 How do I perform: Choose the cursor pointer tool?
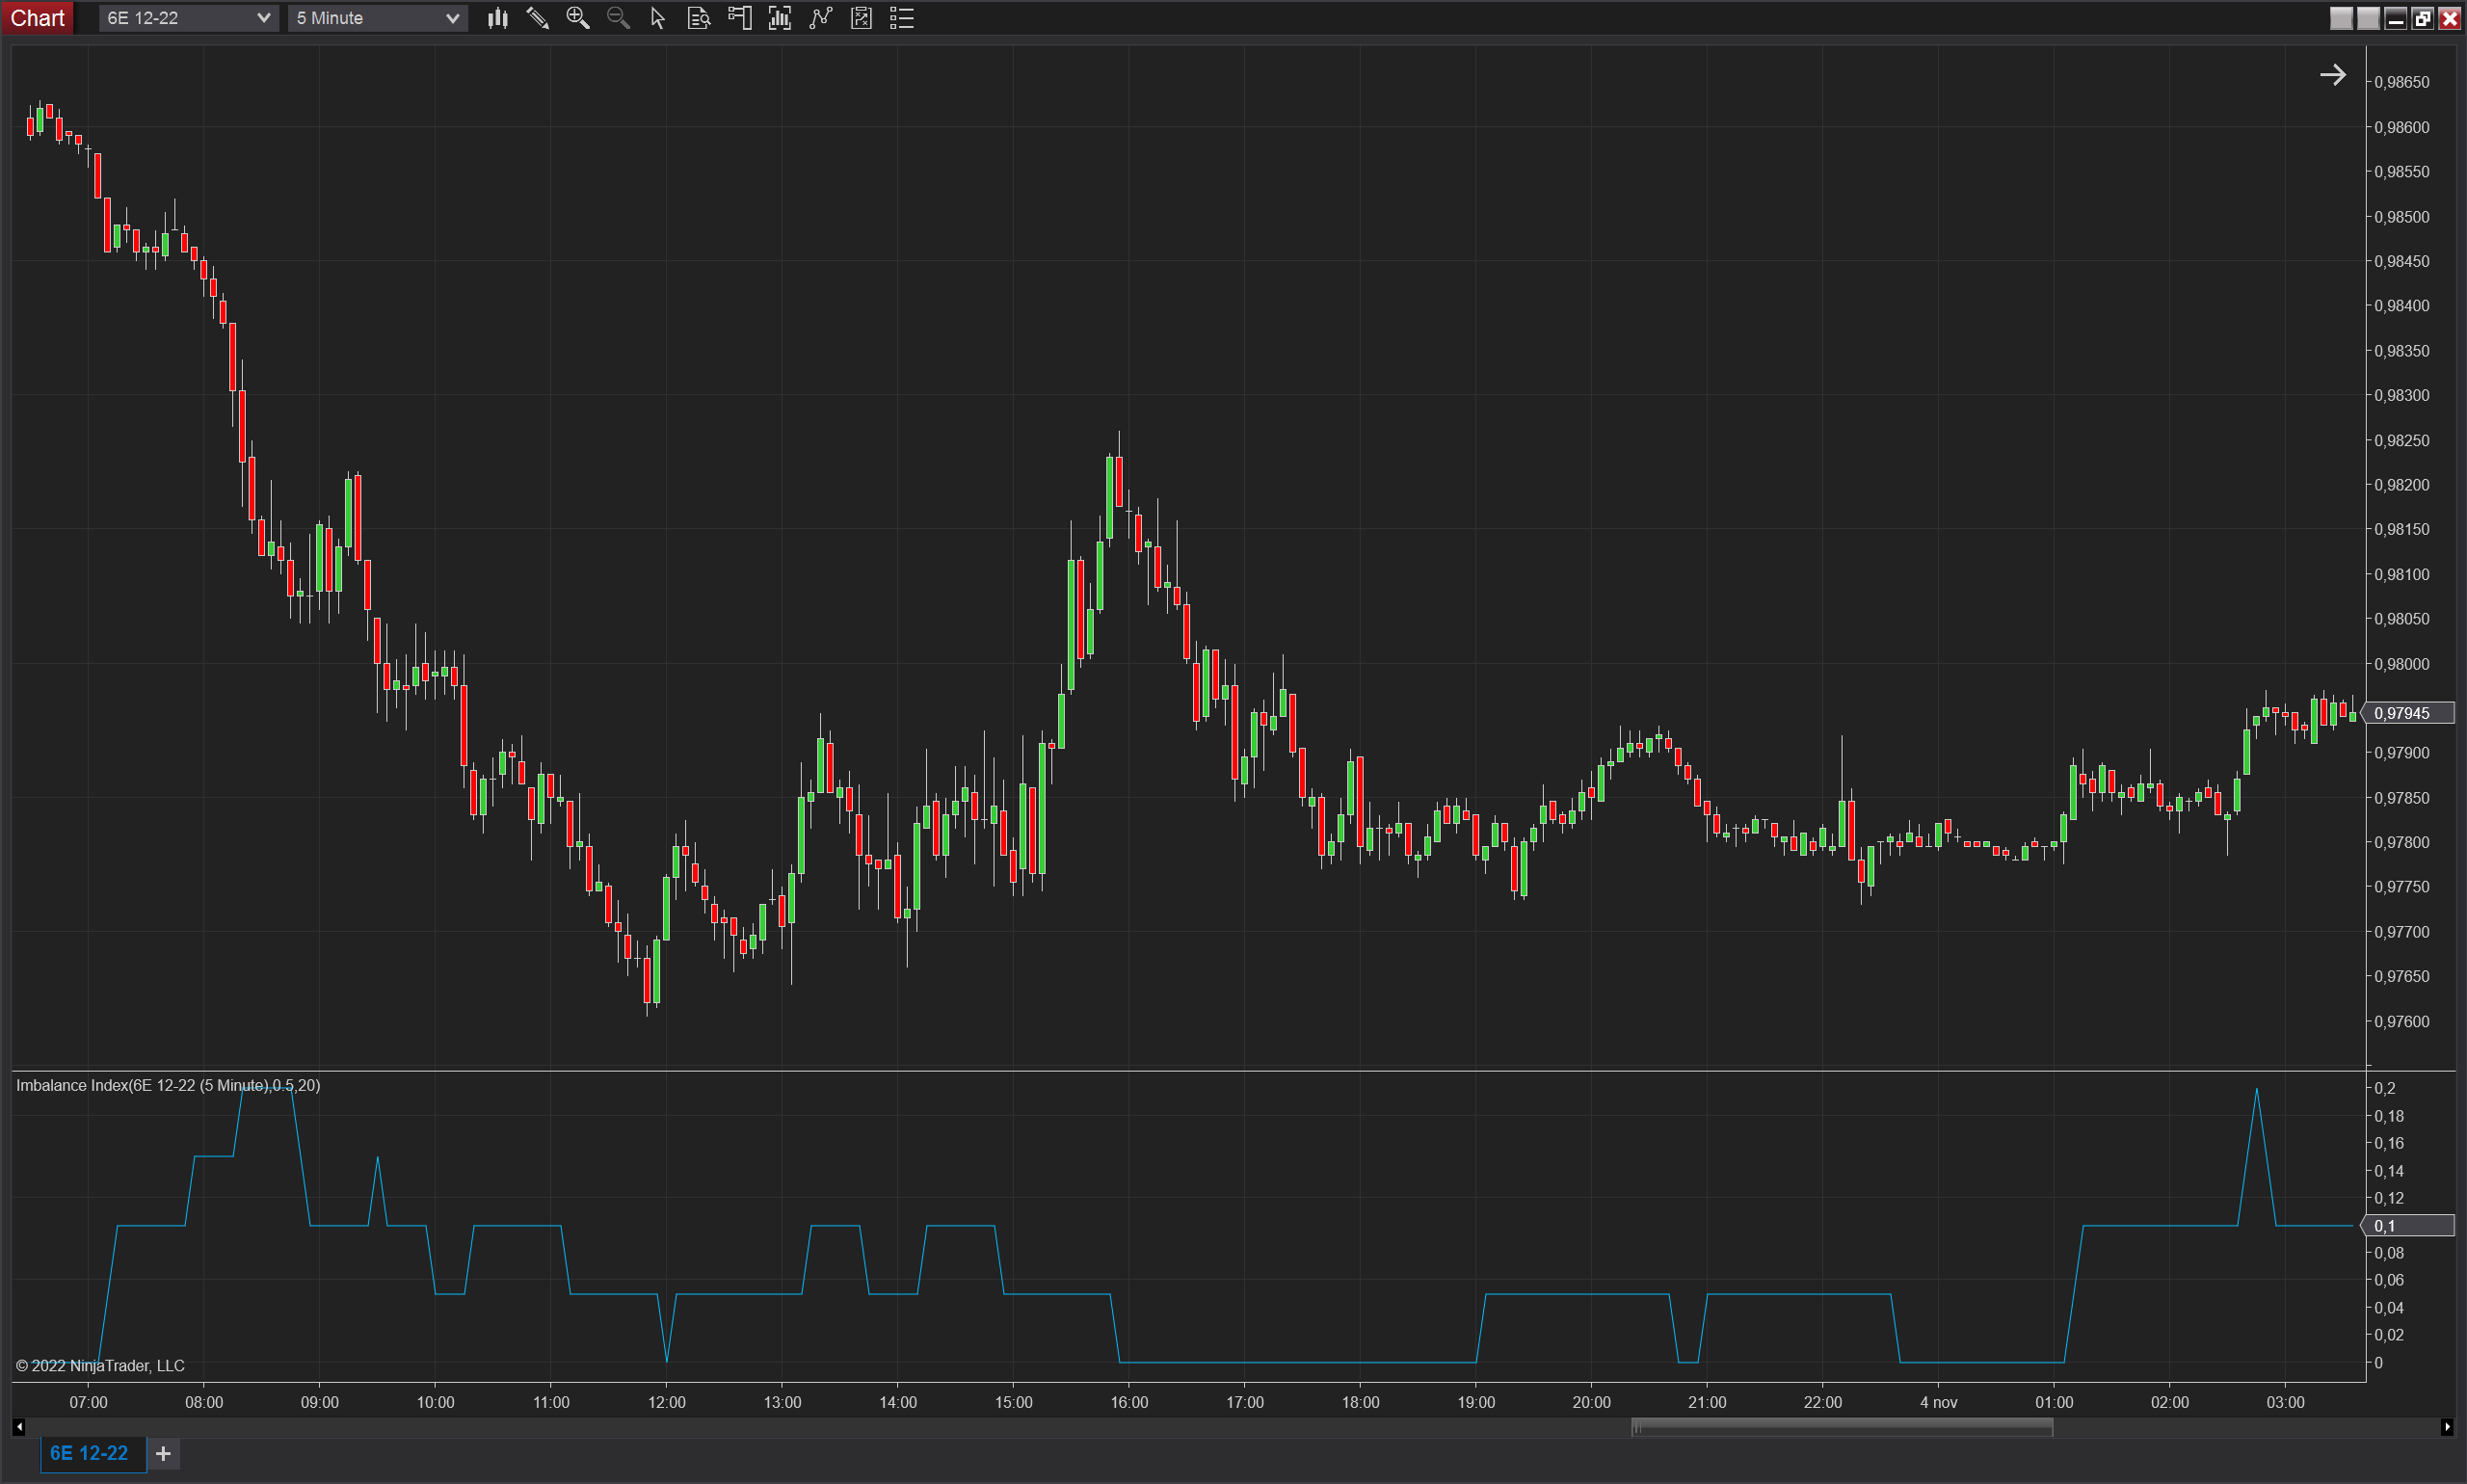[658, 18]
